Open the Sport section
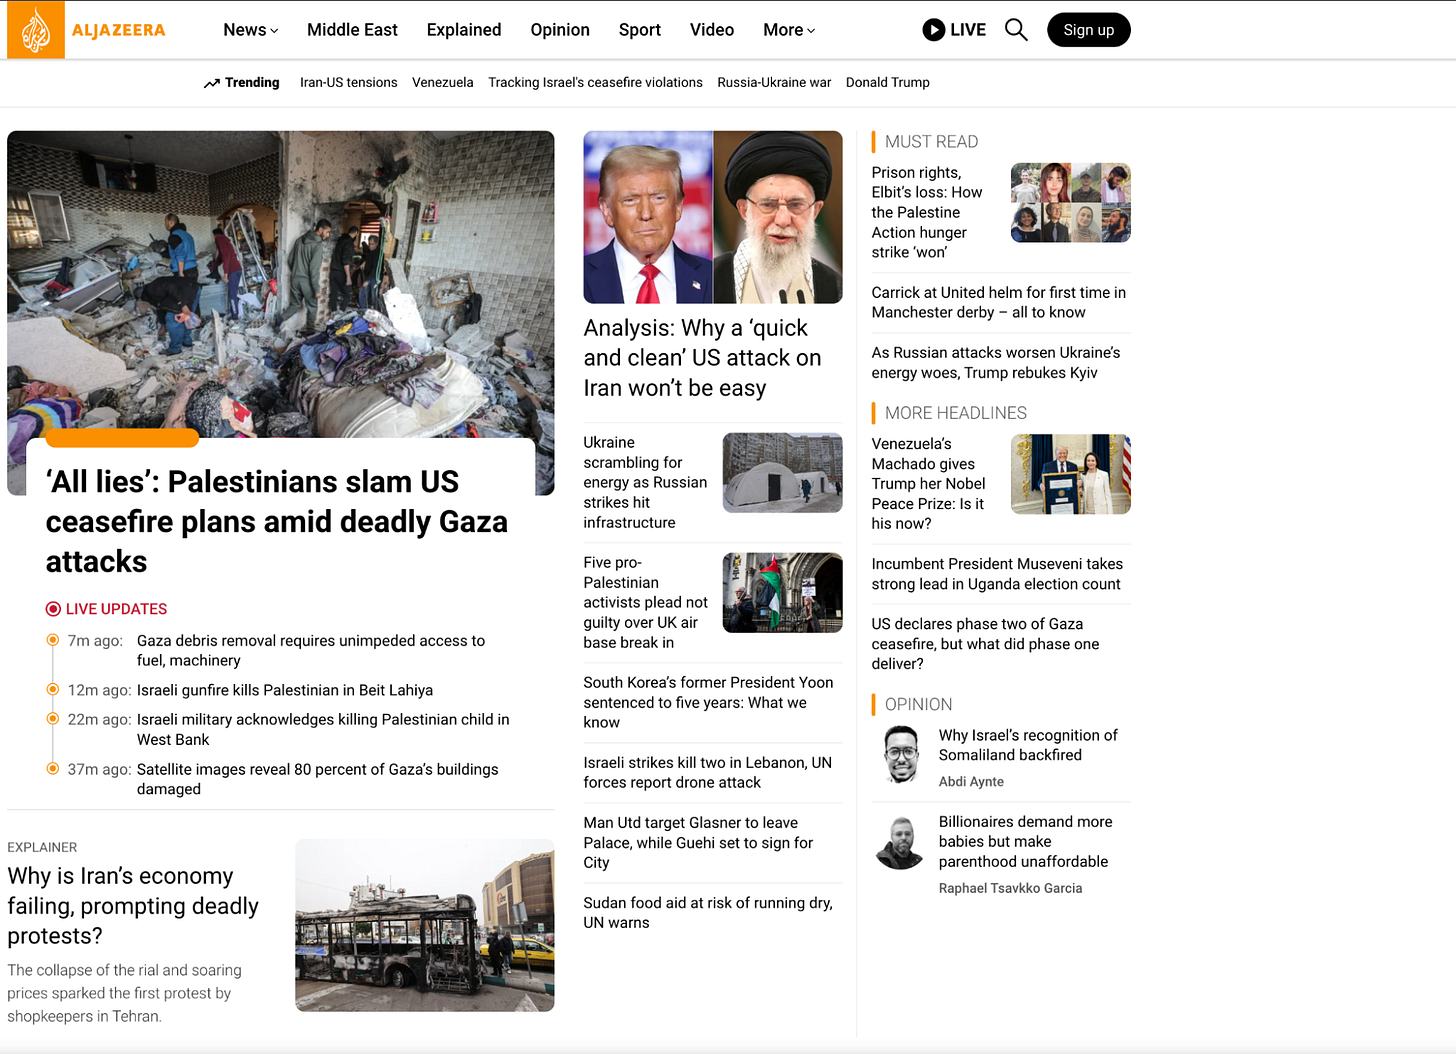1456x1054 pixels. point(640,30)
